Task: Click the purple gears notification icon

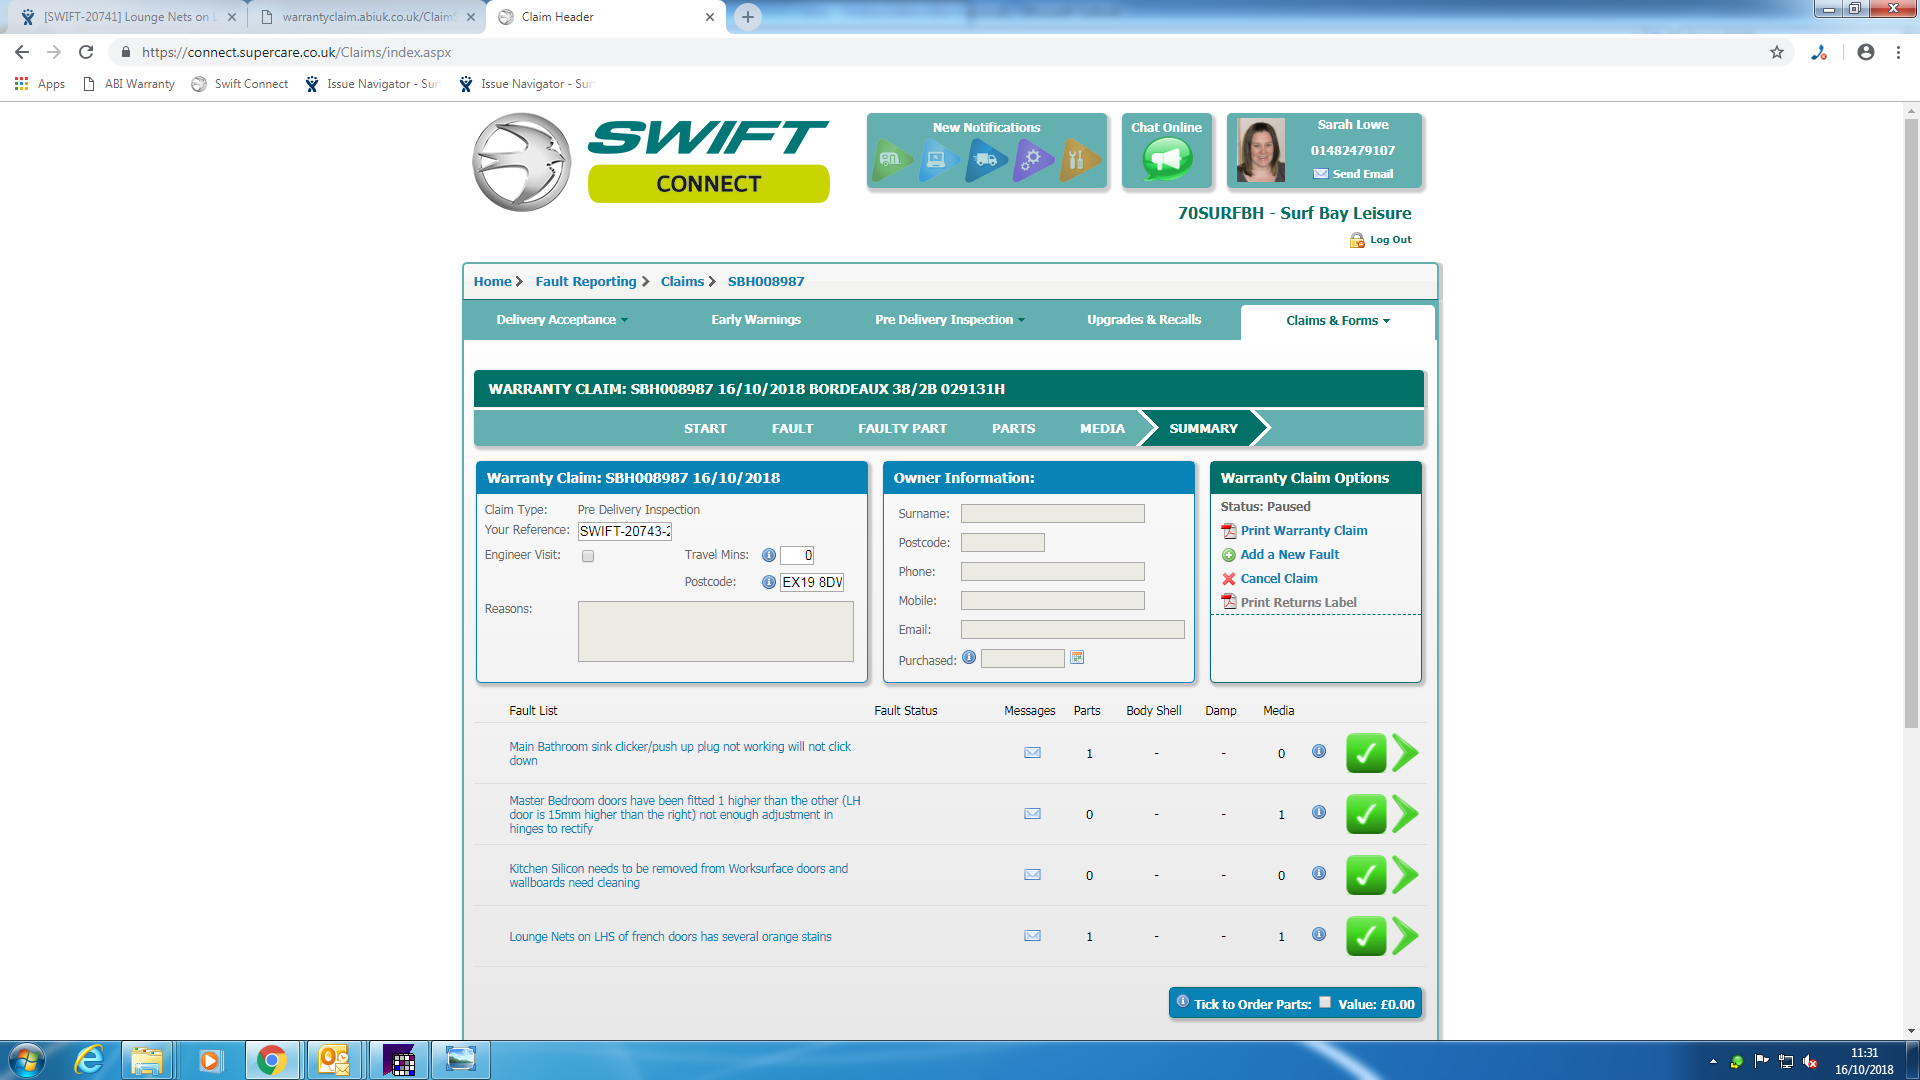Action: [1031, 159]
